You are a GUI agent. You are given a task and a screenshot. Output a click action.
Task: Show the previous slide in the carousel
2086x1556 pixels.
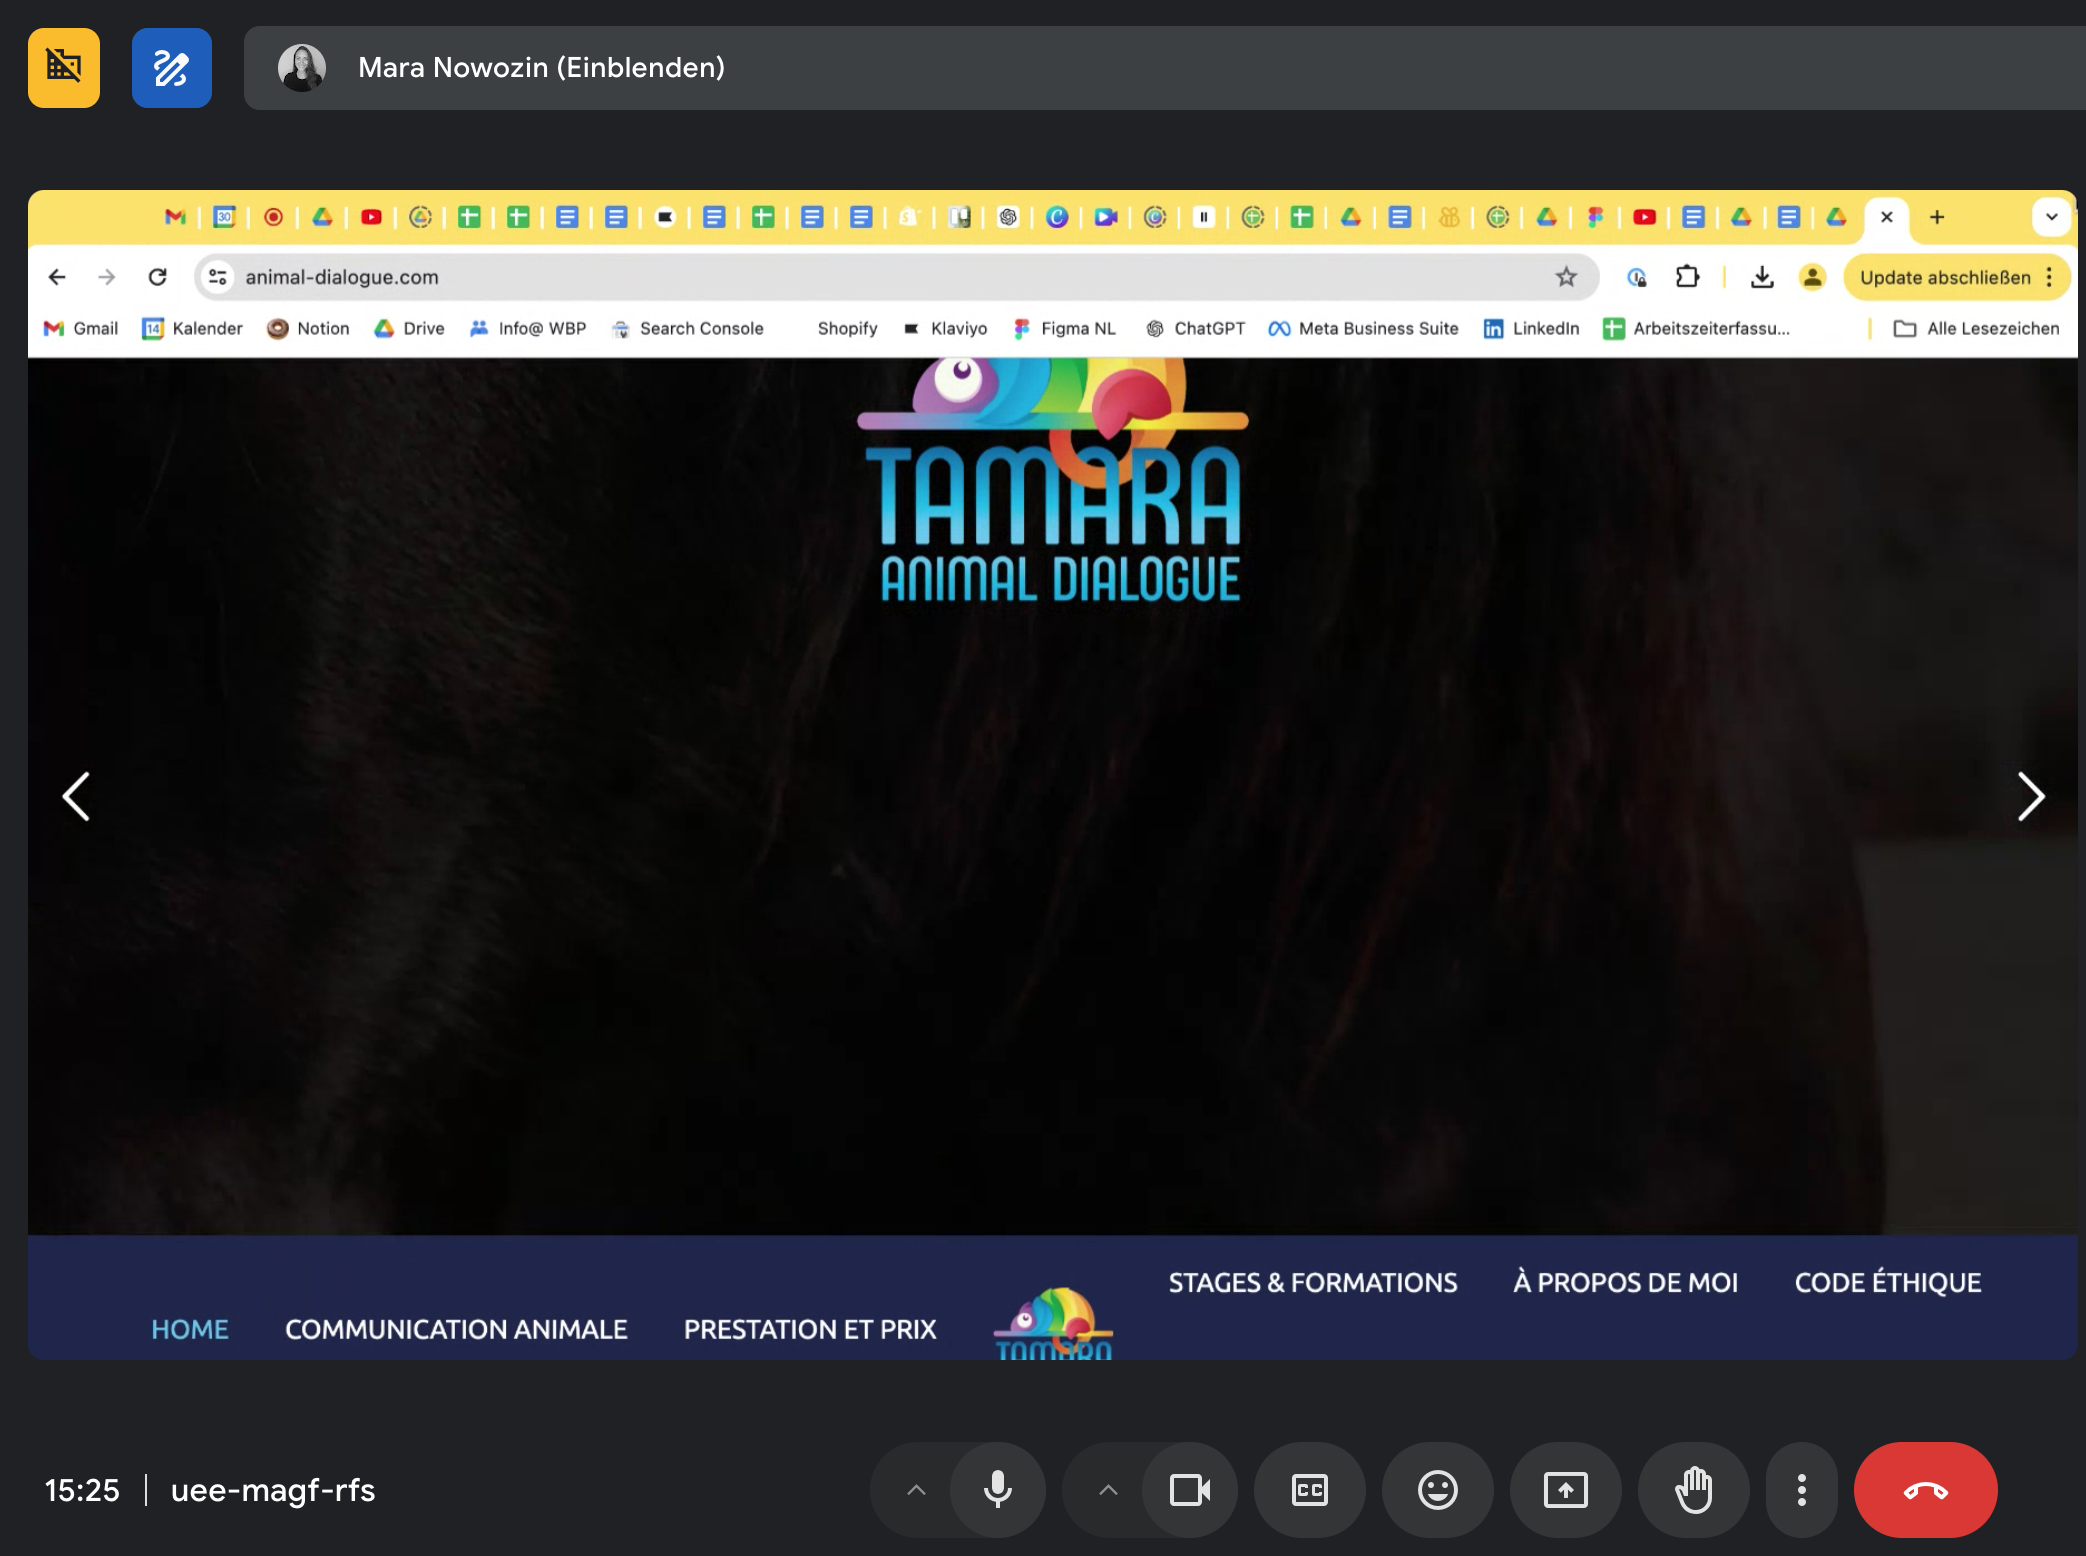(77, 796)
